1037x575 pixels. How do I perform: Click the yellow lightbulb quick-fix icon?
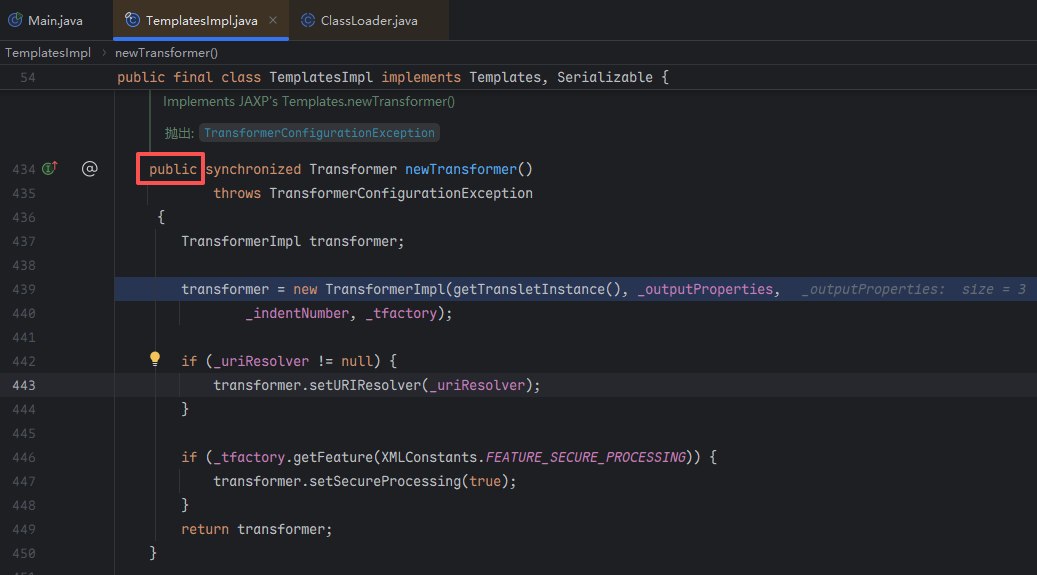155,359
